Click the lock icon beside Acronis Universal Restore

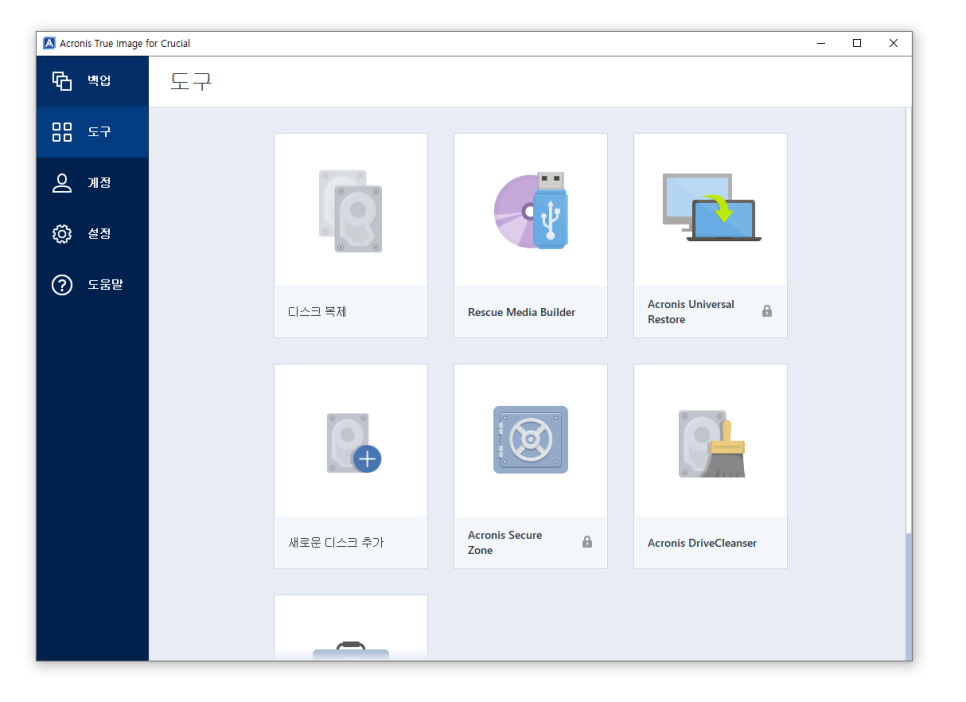[767, 311]
